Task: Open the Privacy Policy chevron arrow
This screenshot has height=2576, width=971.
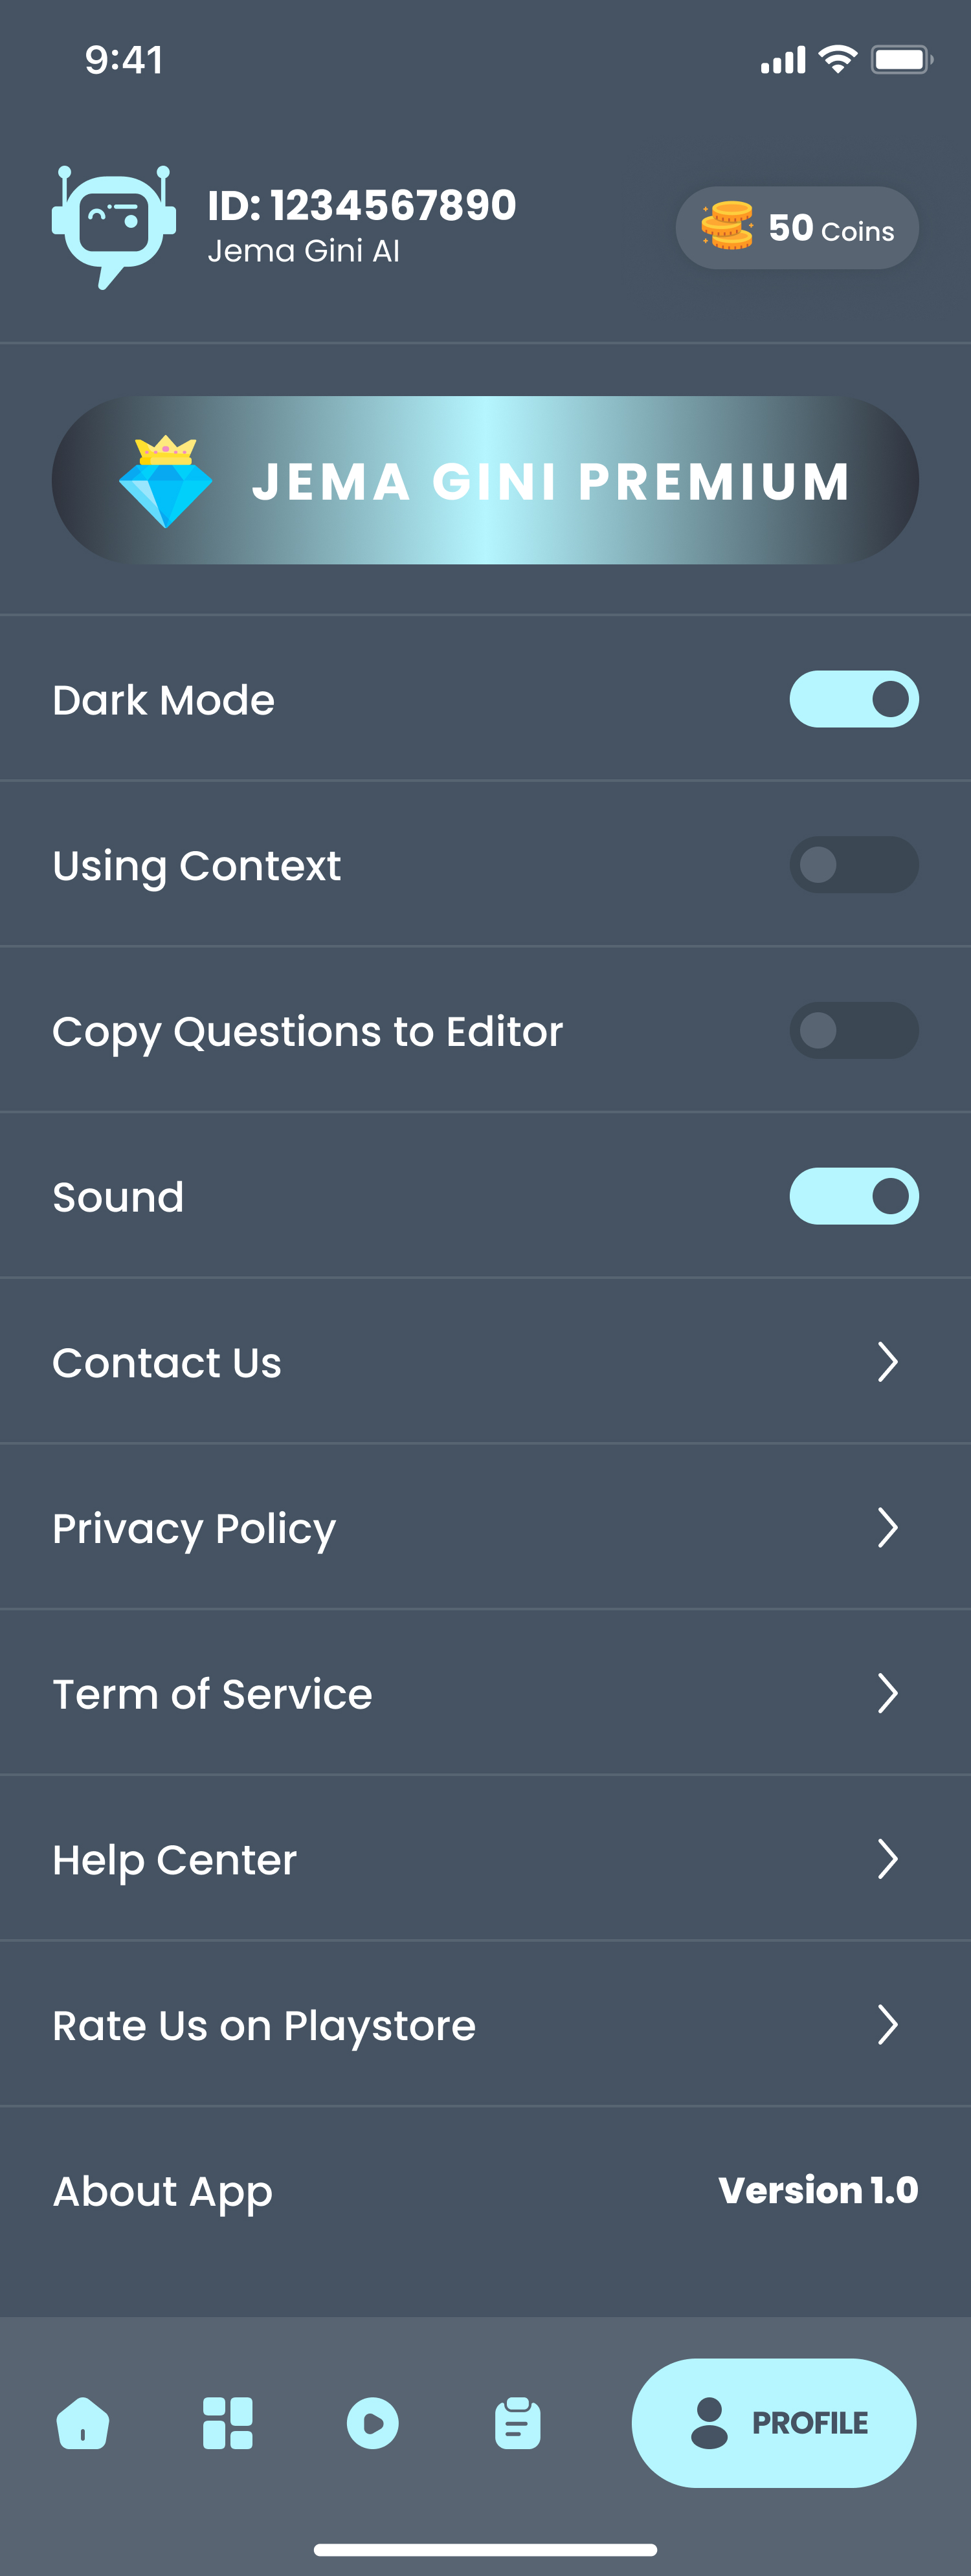Action: [887, 1528]
